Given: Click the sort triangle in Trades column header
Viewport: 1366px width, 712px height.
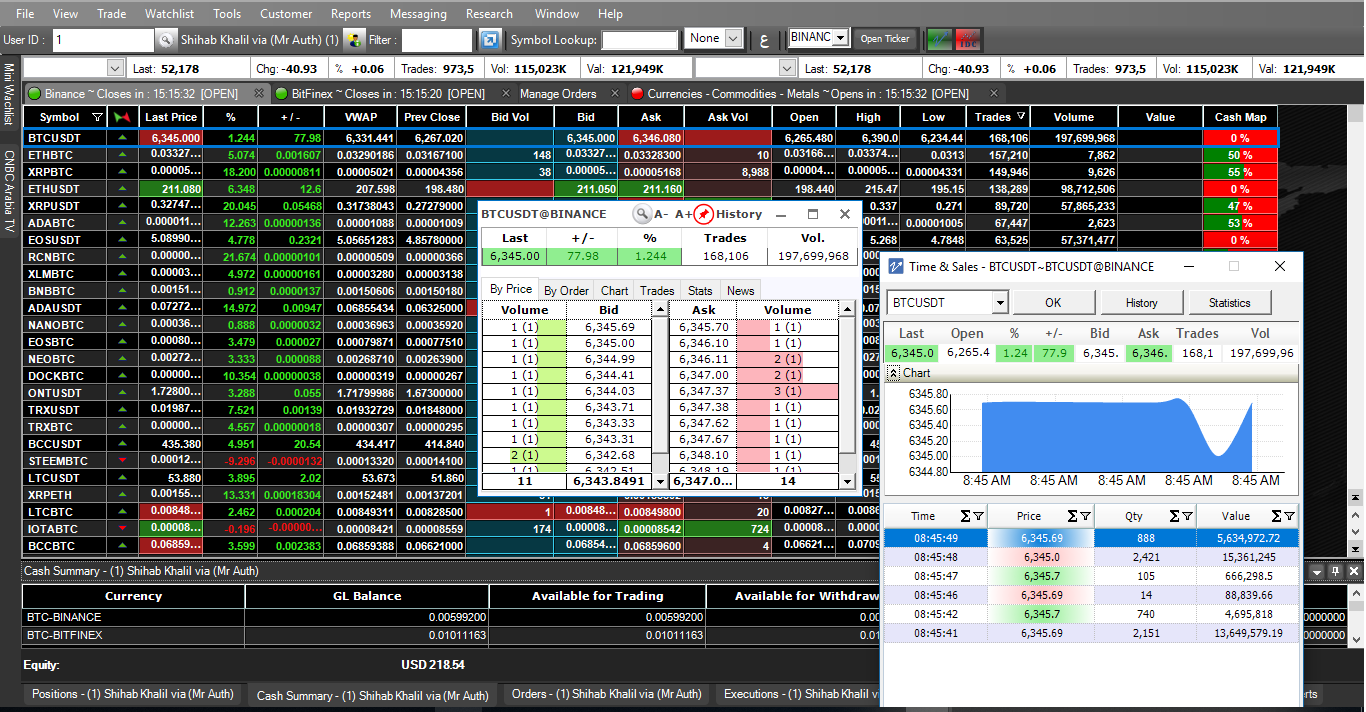Looking at the screenshot, I should [1020, 117].
